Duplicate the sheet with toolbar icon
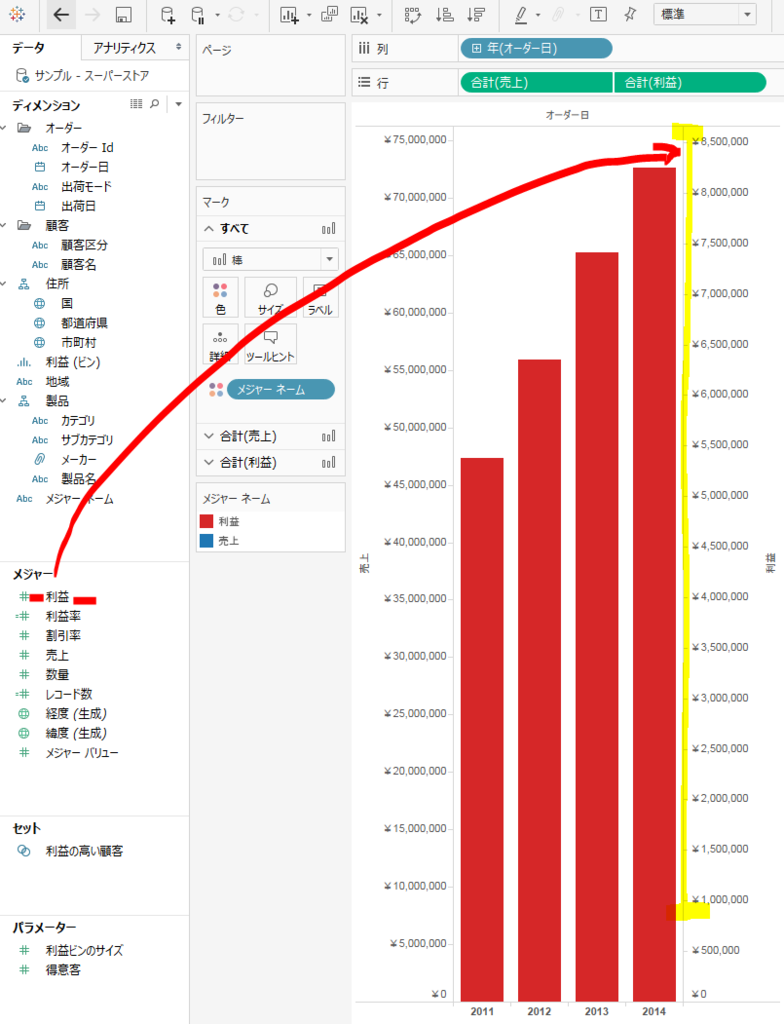Screen dimensions: 784x1024 point(330,14)
